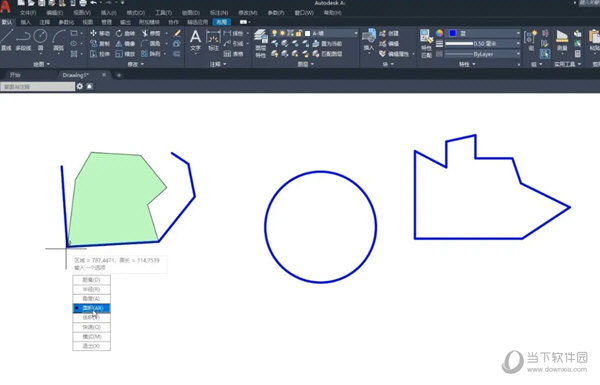Click the Undo arrow in quick access toolbar
This screenshot has height=385, width=600.
[93, 3]
